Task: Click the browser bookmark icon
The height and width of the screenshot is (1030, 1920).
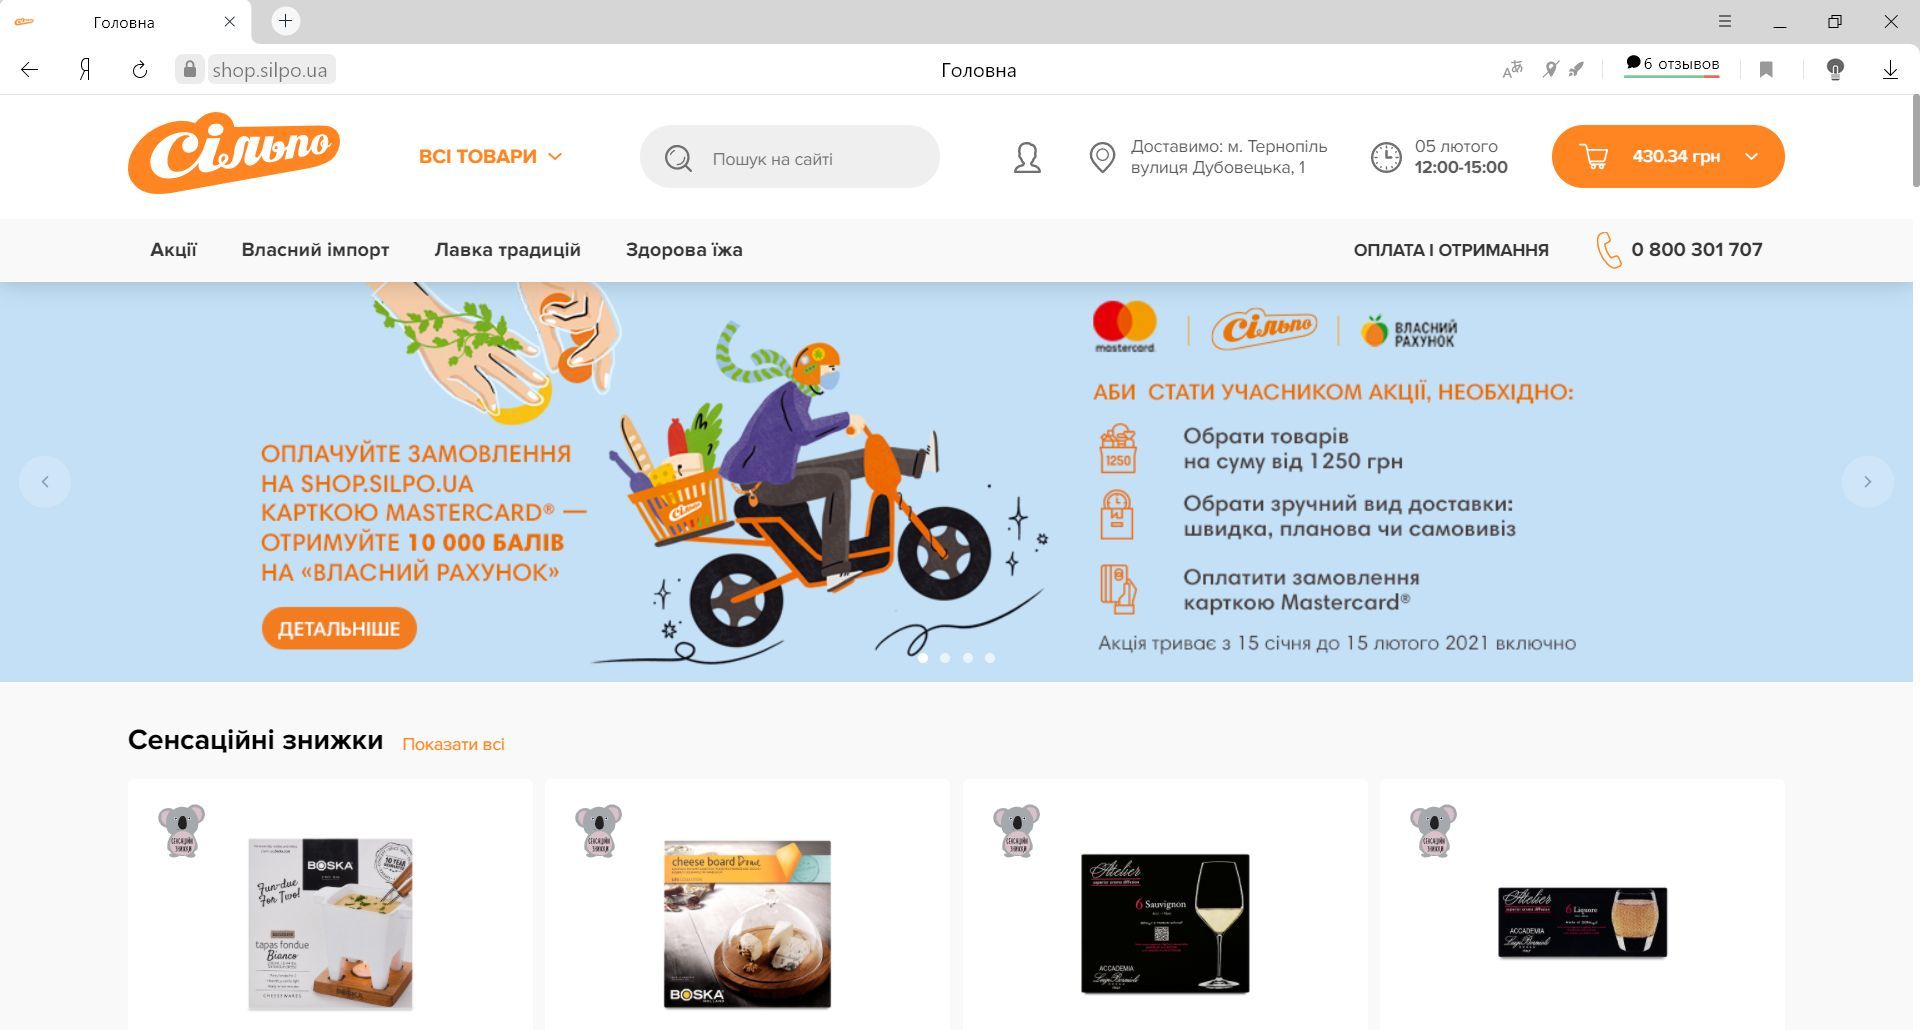Action: 1766,70
